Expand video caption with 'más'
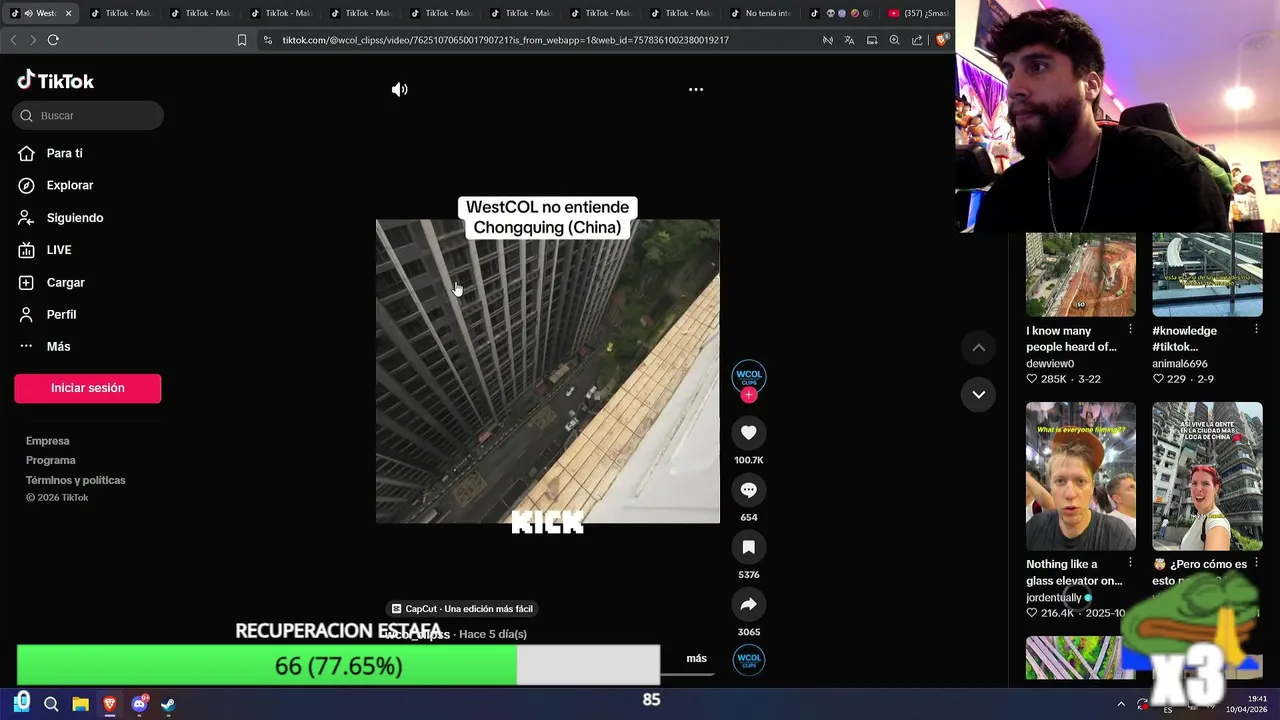 tap(696, 658)
